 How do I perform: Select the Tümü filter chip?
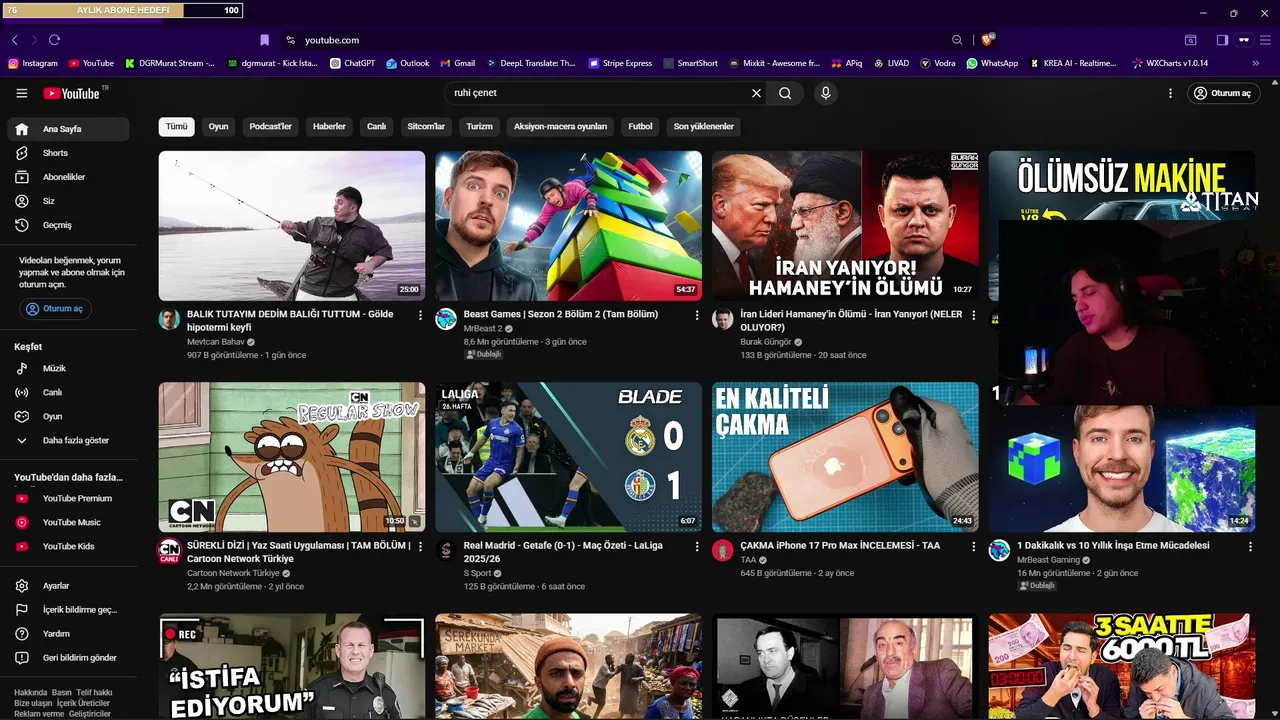point(176,127)
